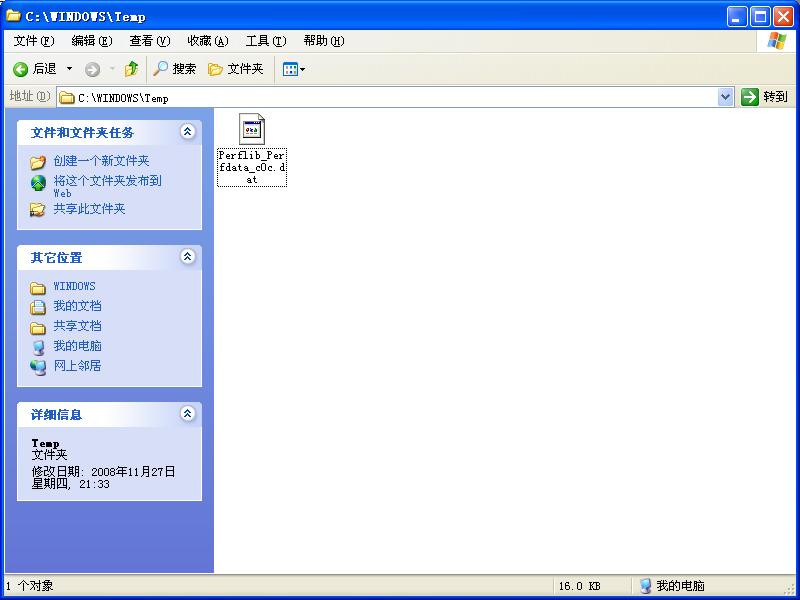Open the Back history dropdown arrow

[x=69, y=69]
